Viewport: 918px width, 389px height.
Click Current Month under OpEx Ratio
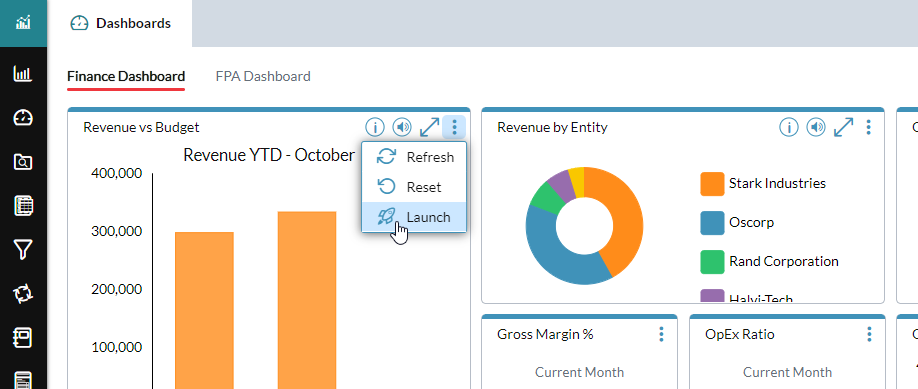[787, 372]
